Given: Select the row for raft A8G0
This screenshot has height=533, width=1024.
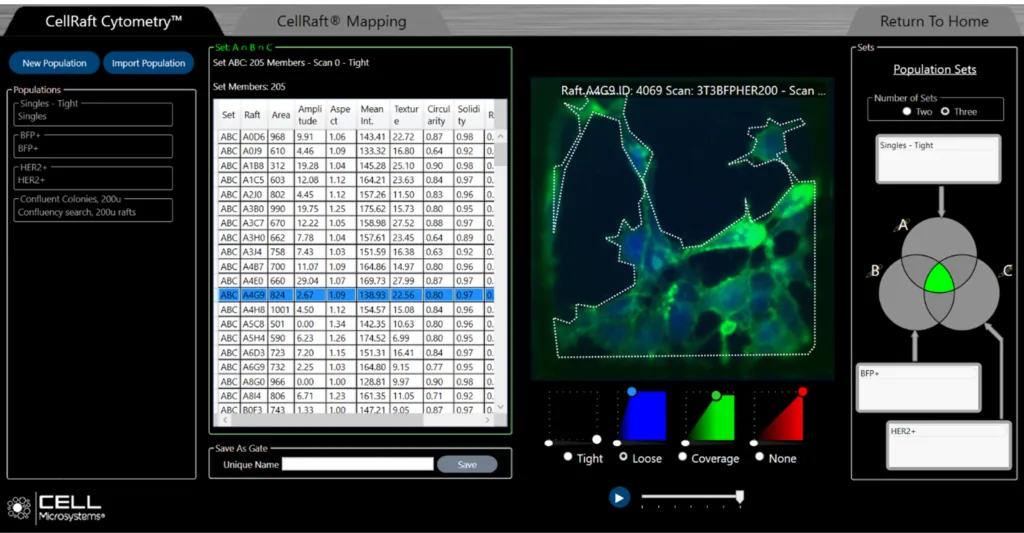Looking at the screenshot, I should pos(355,381).
